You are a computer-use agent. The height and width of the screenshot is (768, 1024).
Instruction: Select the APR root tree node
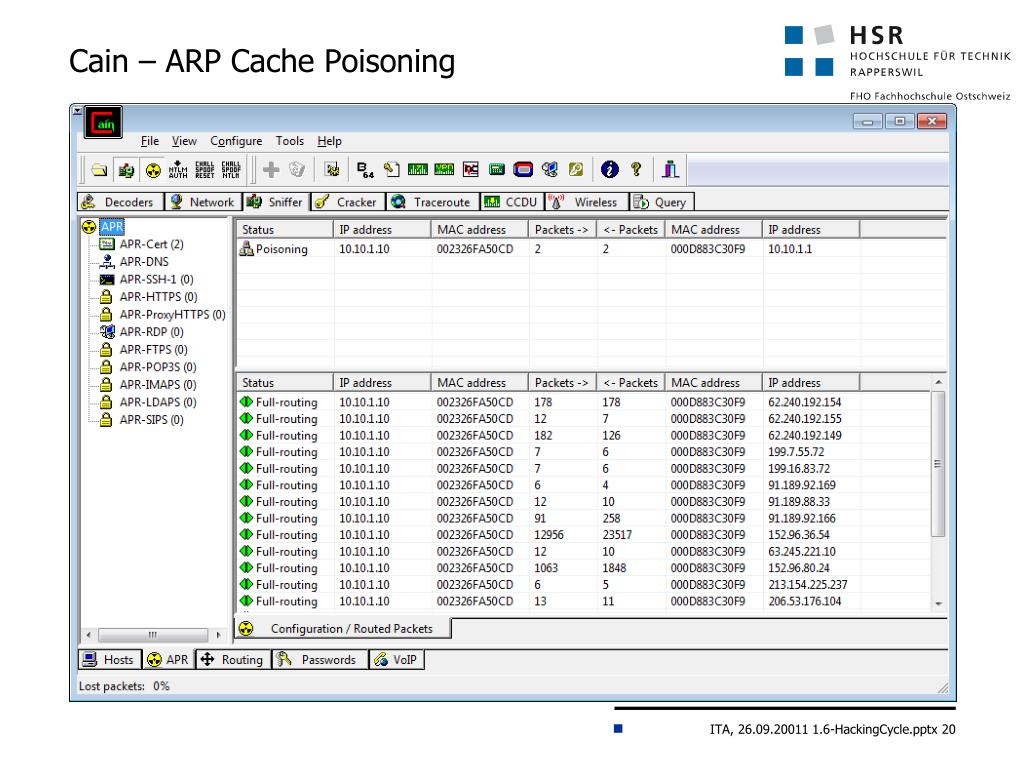point(112,227)
